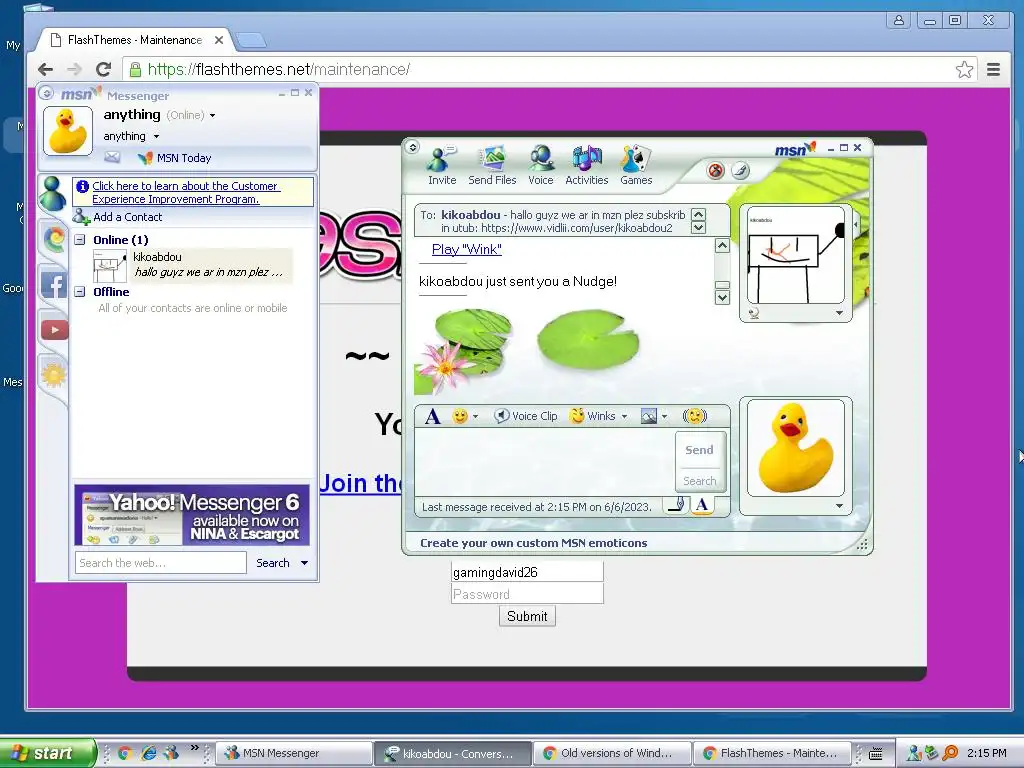The image size is (1024, 768).
Task: Click the paintbrush color scheme icon
Action: (740, 171)
